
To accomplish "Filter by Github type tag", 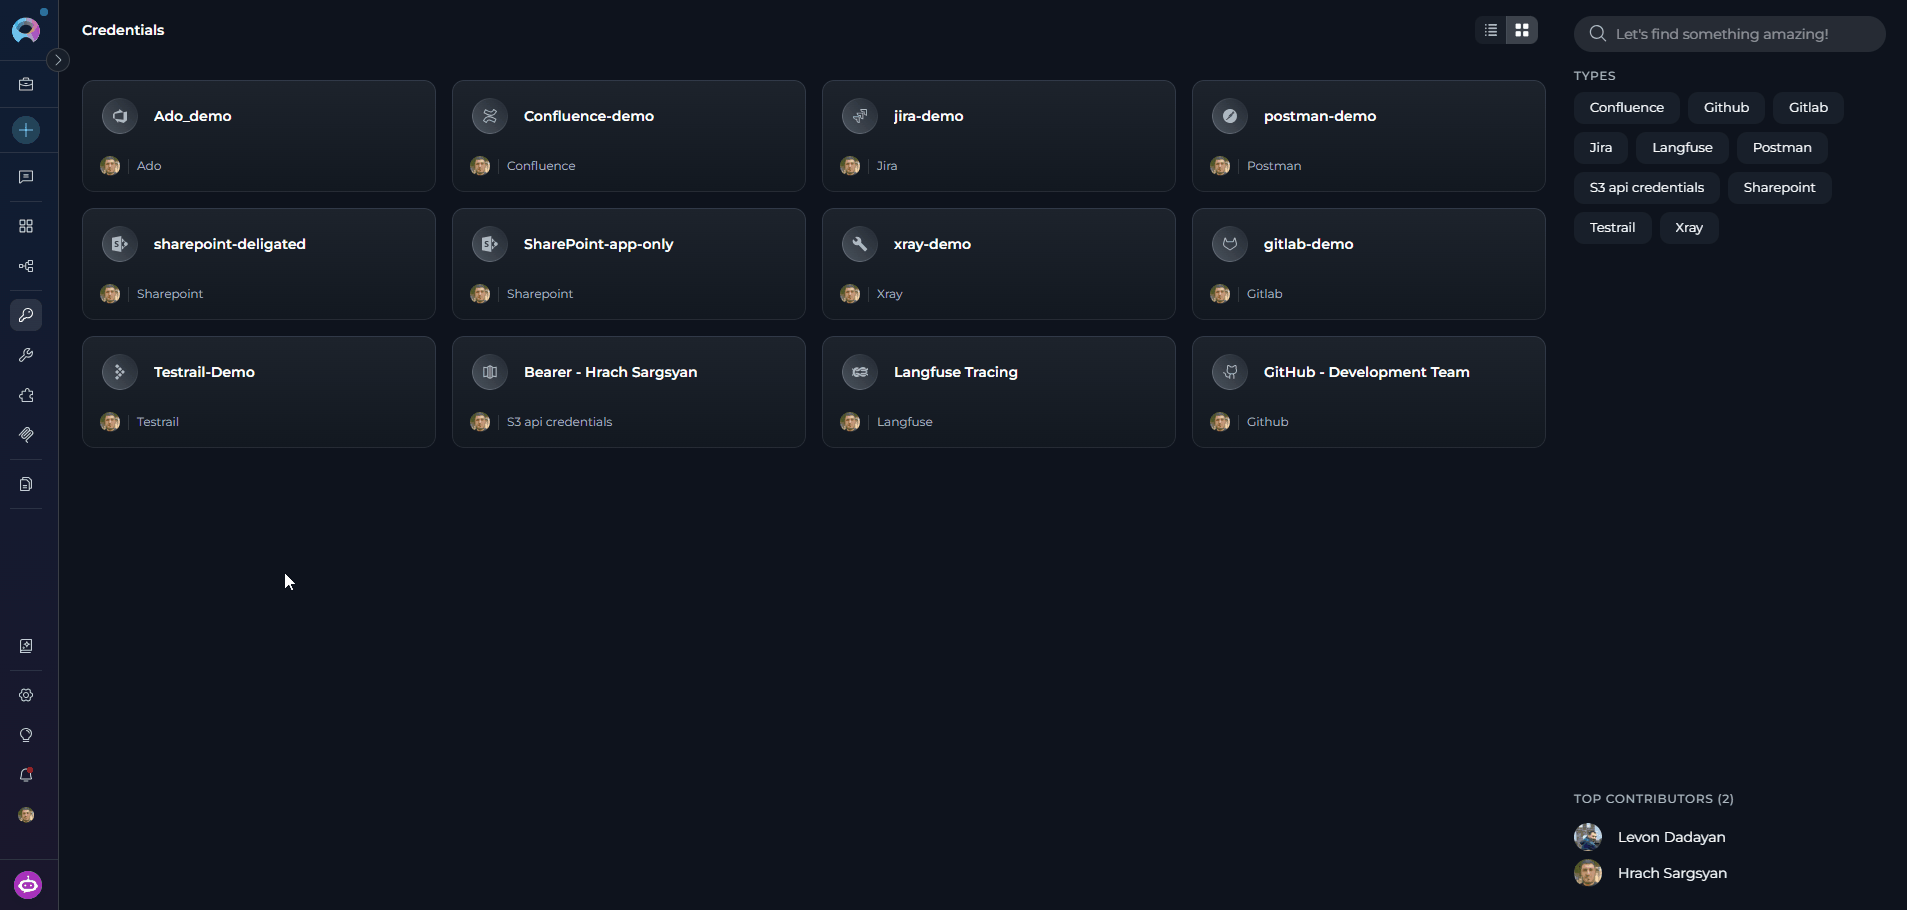I will 1727,107.
